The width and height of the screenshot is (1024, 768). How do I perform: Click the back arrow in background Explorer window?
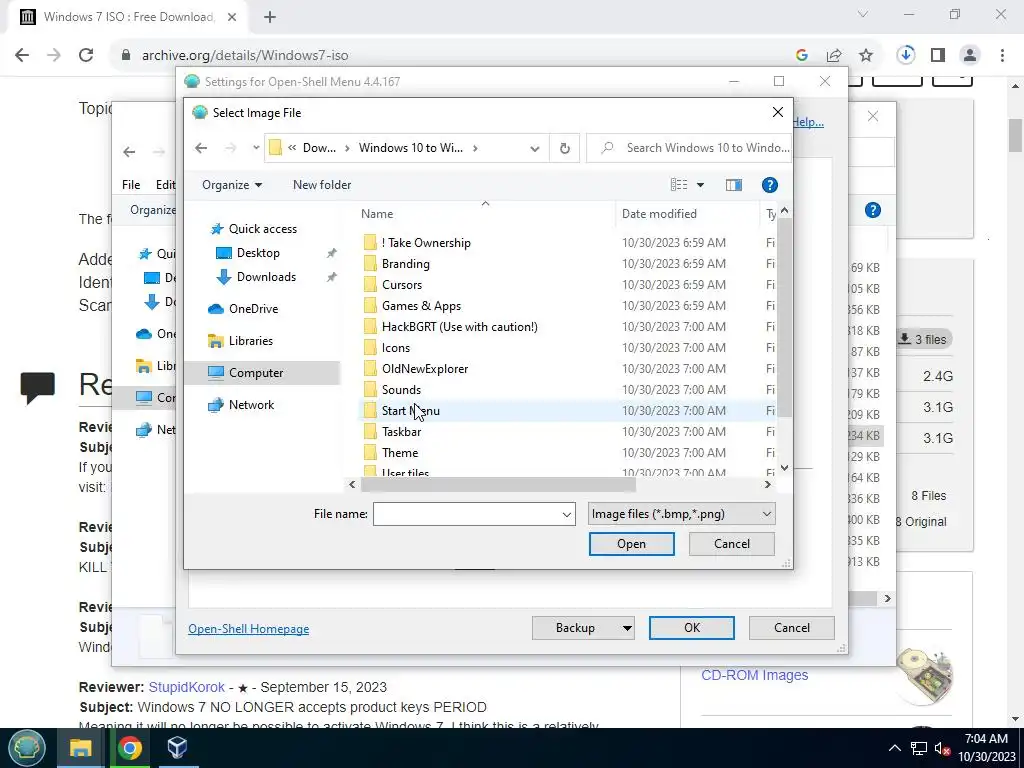pyautogui.click(x=129, y=152)
